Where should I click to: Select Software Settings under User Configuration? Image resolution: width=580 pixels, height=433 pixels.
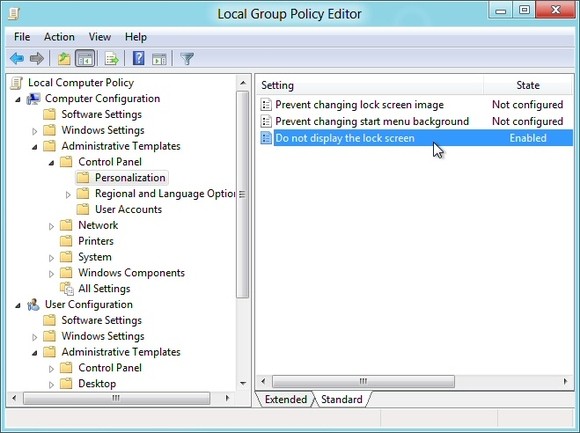(101, 320)
